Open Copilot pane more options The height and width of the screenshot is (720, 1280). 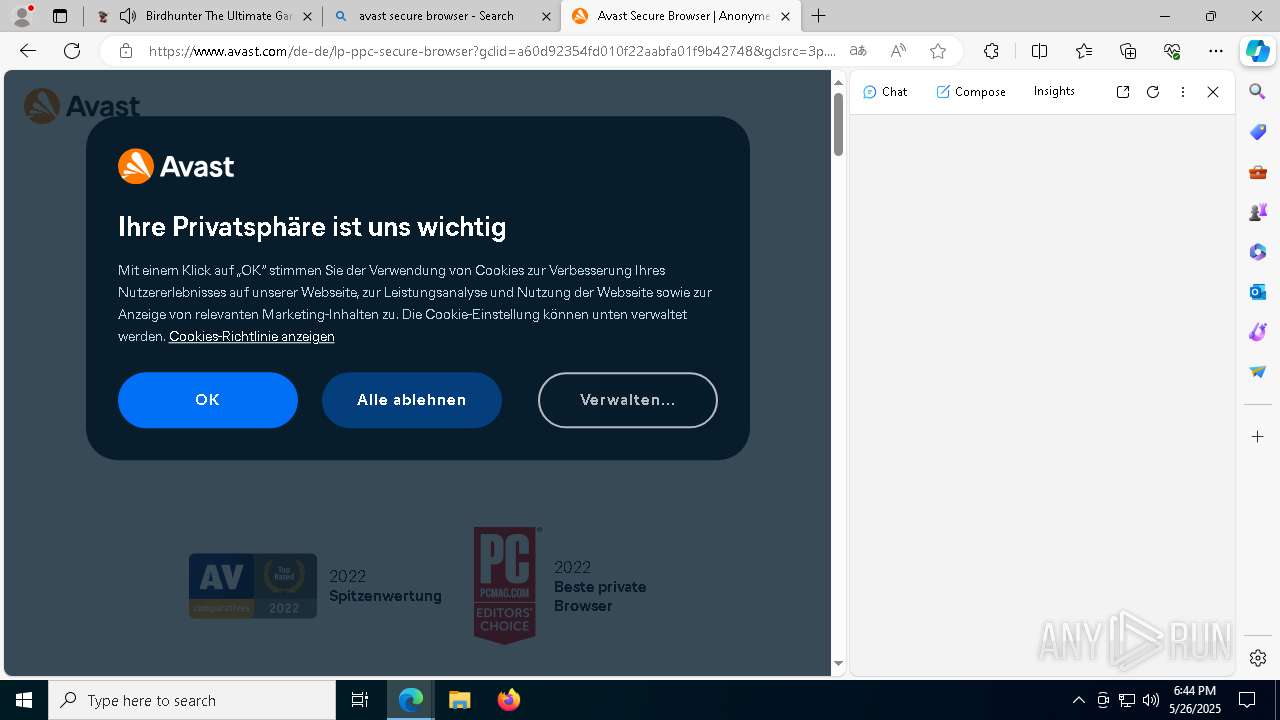(1183, 92)
